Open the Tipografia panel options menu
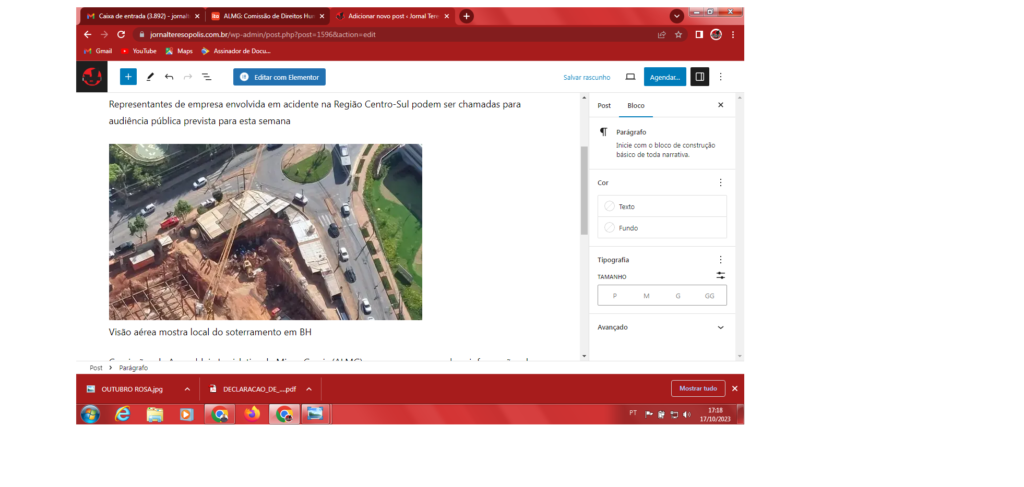 tap(721, 260)
